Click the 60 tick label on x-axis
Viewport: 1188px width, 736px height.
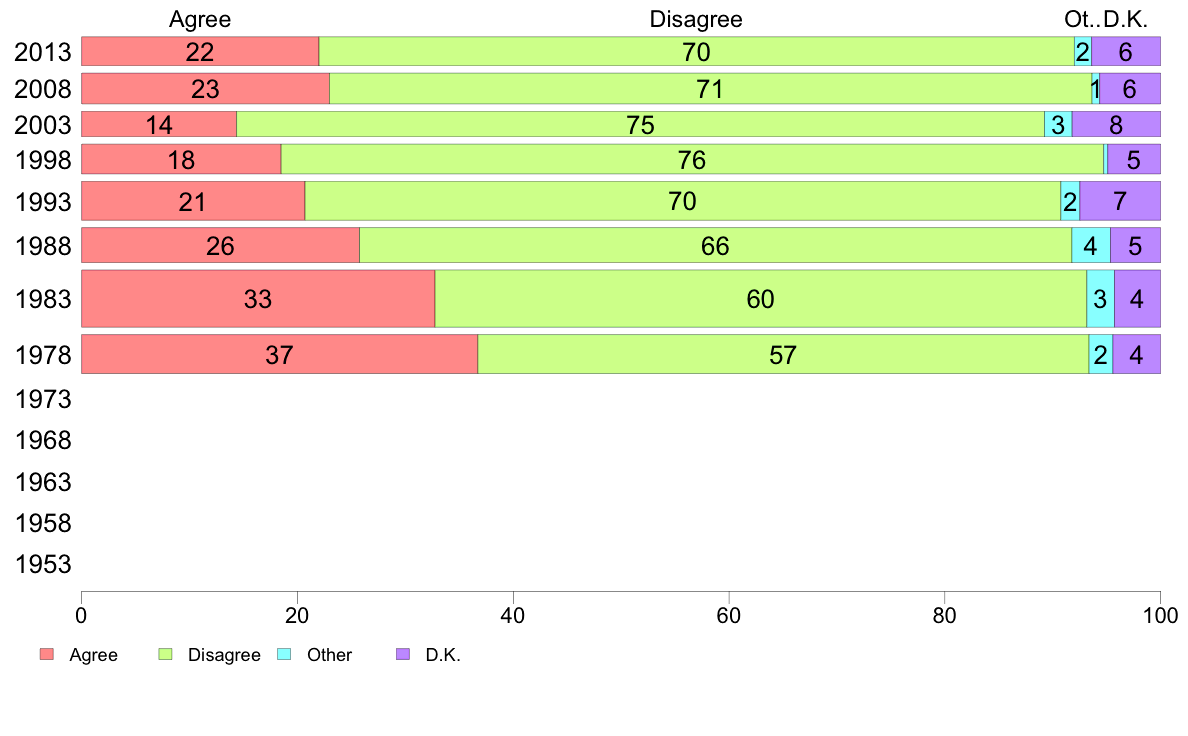pos(729,615)
